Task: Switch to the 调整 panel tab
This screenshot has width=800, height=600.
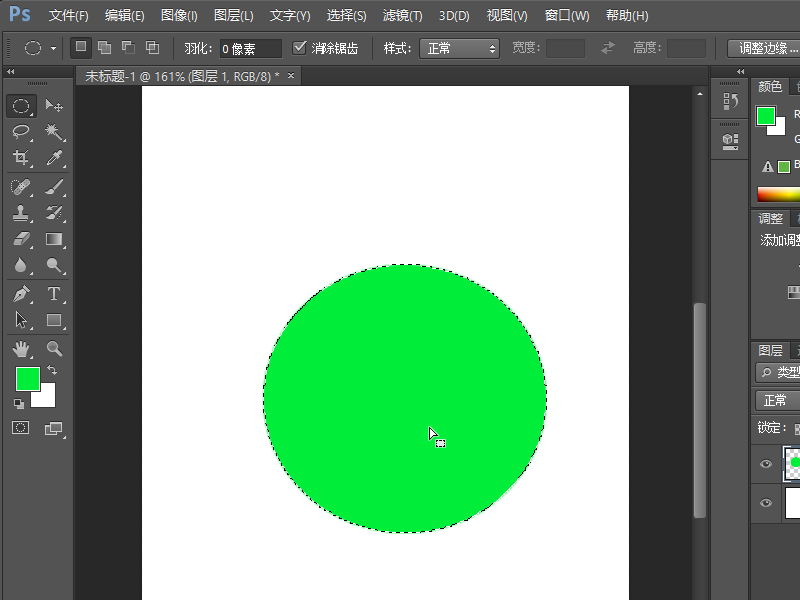Action: pyautogui.click(x=770, y=219)
